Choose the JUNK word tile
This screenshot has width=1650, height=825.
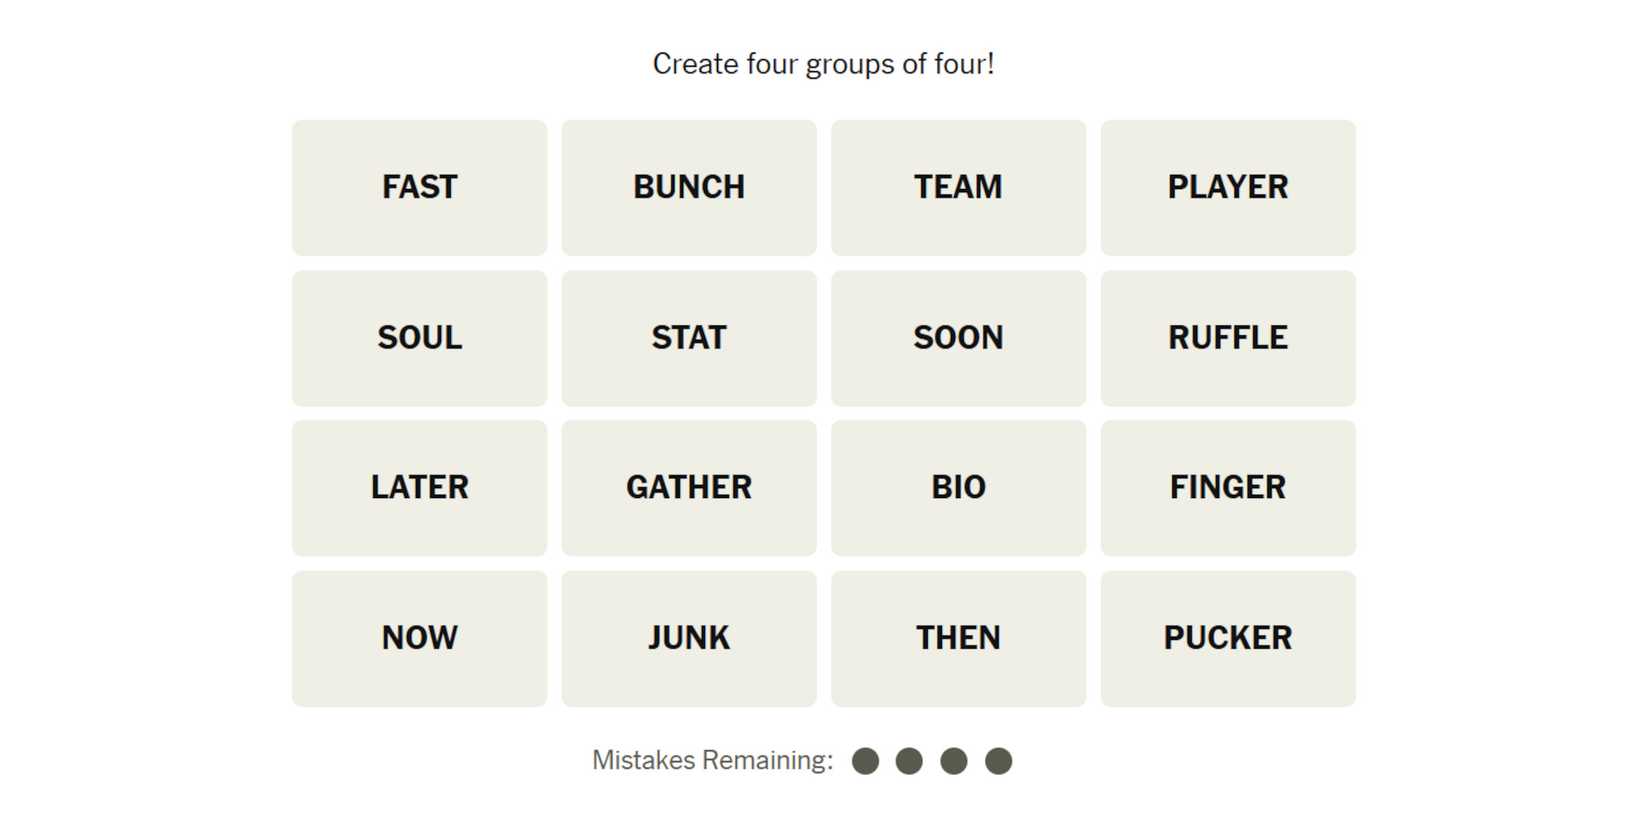pyautogui.click(x=689, y=638)
